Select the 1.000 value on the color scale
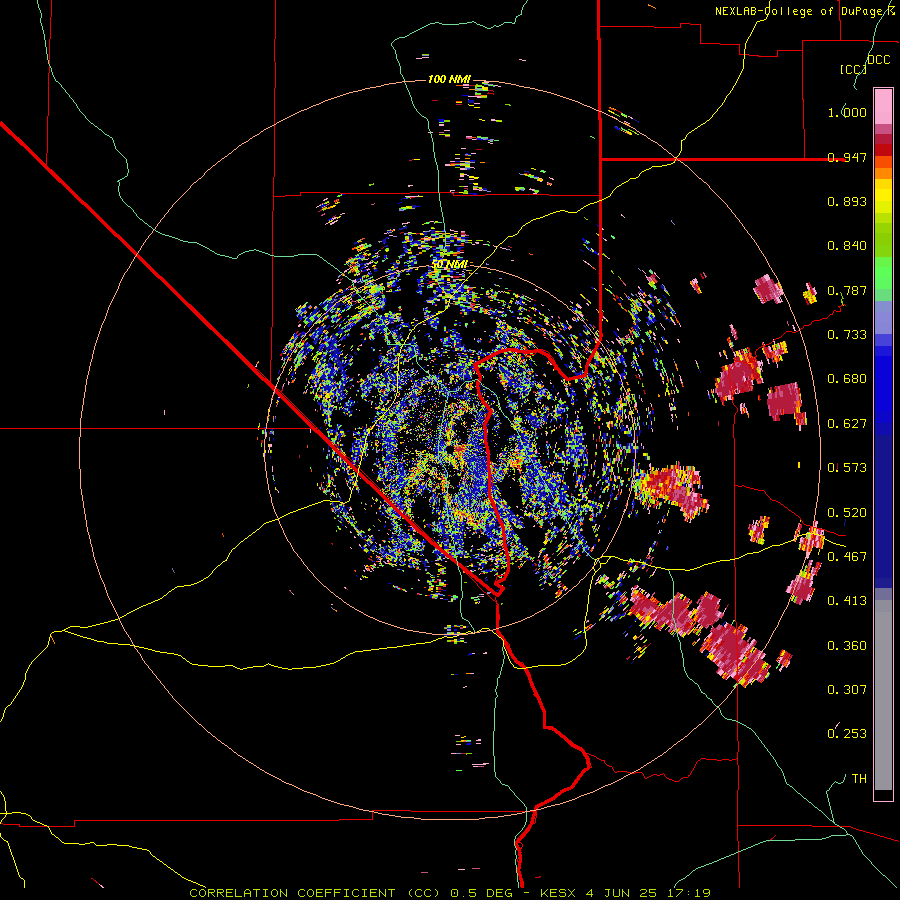The height and width of the screenshot is (900, 900). [847, 112]
